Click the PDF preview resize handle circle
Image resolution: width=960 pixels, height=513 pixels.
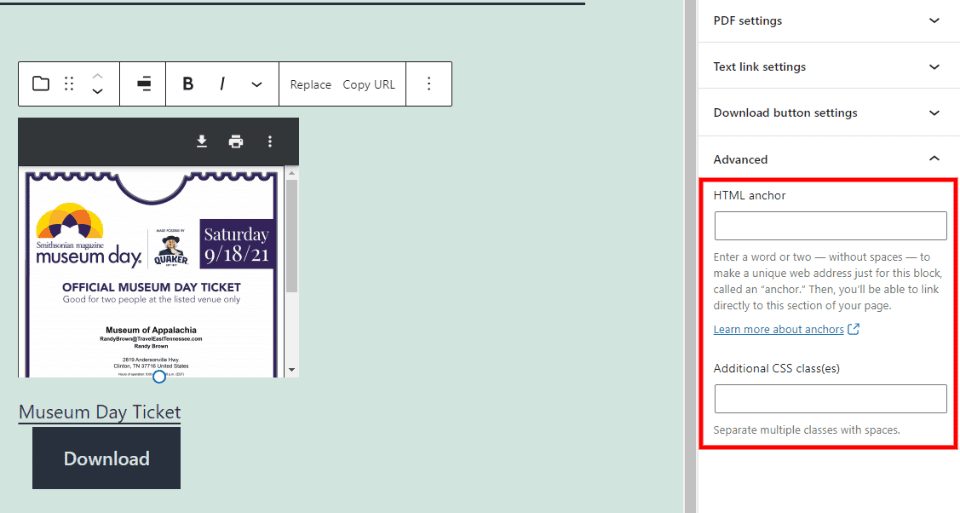(x=159, y=376)
